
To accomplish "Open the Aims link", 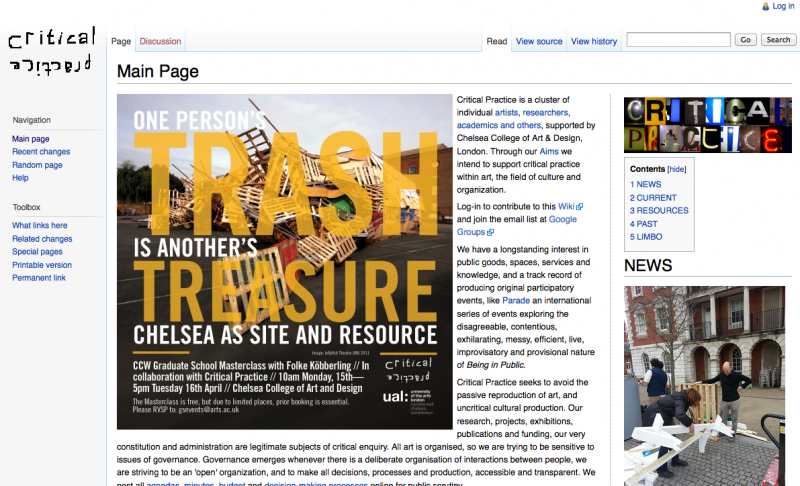I will [549, 151].
